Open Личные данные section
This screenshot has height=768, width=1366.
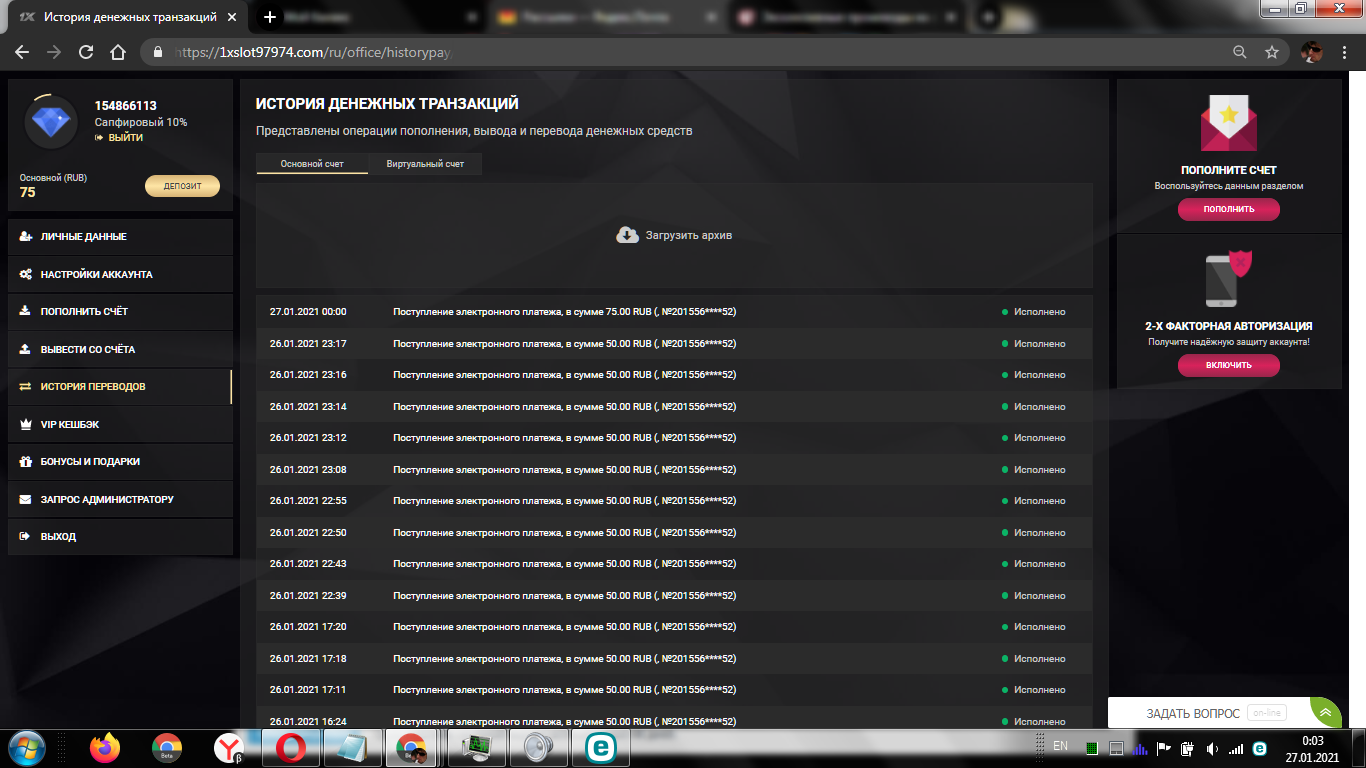(x=120, y=237)
